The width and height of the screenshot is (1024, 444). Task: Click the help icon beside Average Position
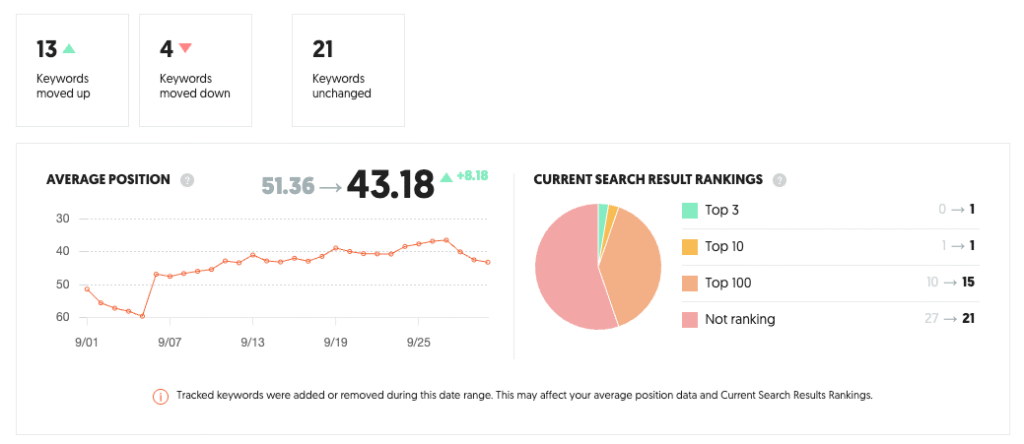click(187, 180)
